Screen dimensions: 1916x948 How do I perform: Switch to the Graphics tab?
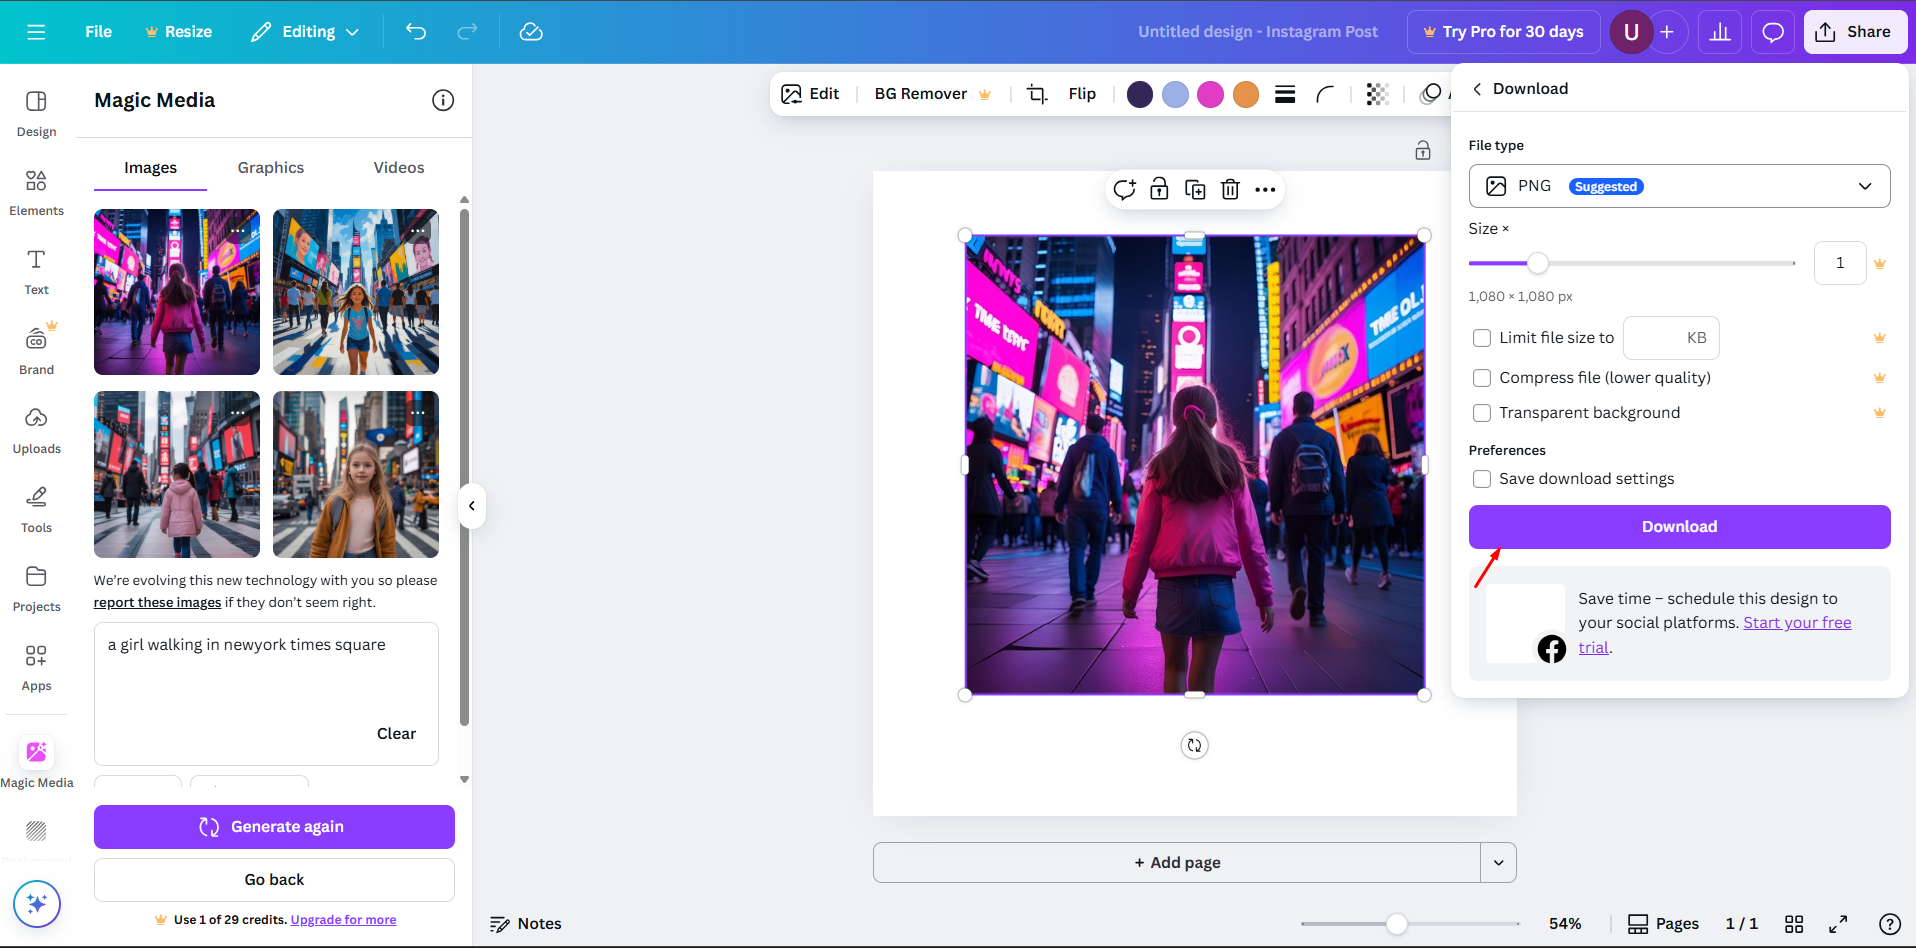tap(270, 167)
